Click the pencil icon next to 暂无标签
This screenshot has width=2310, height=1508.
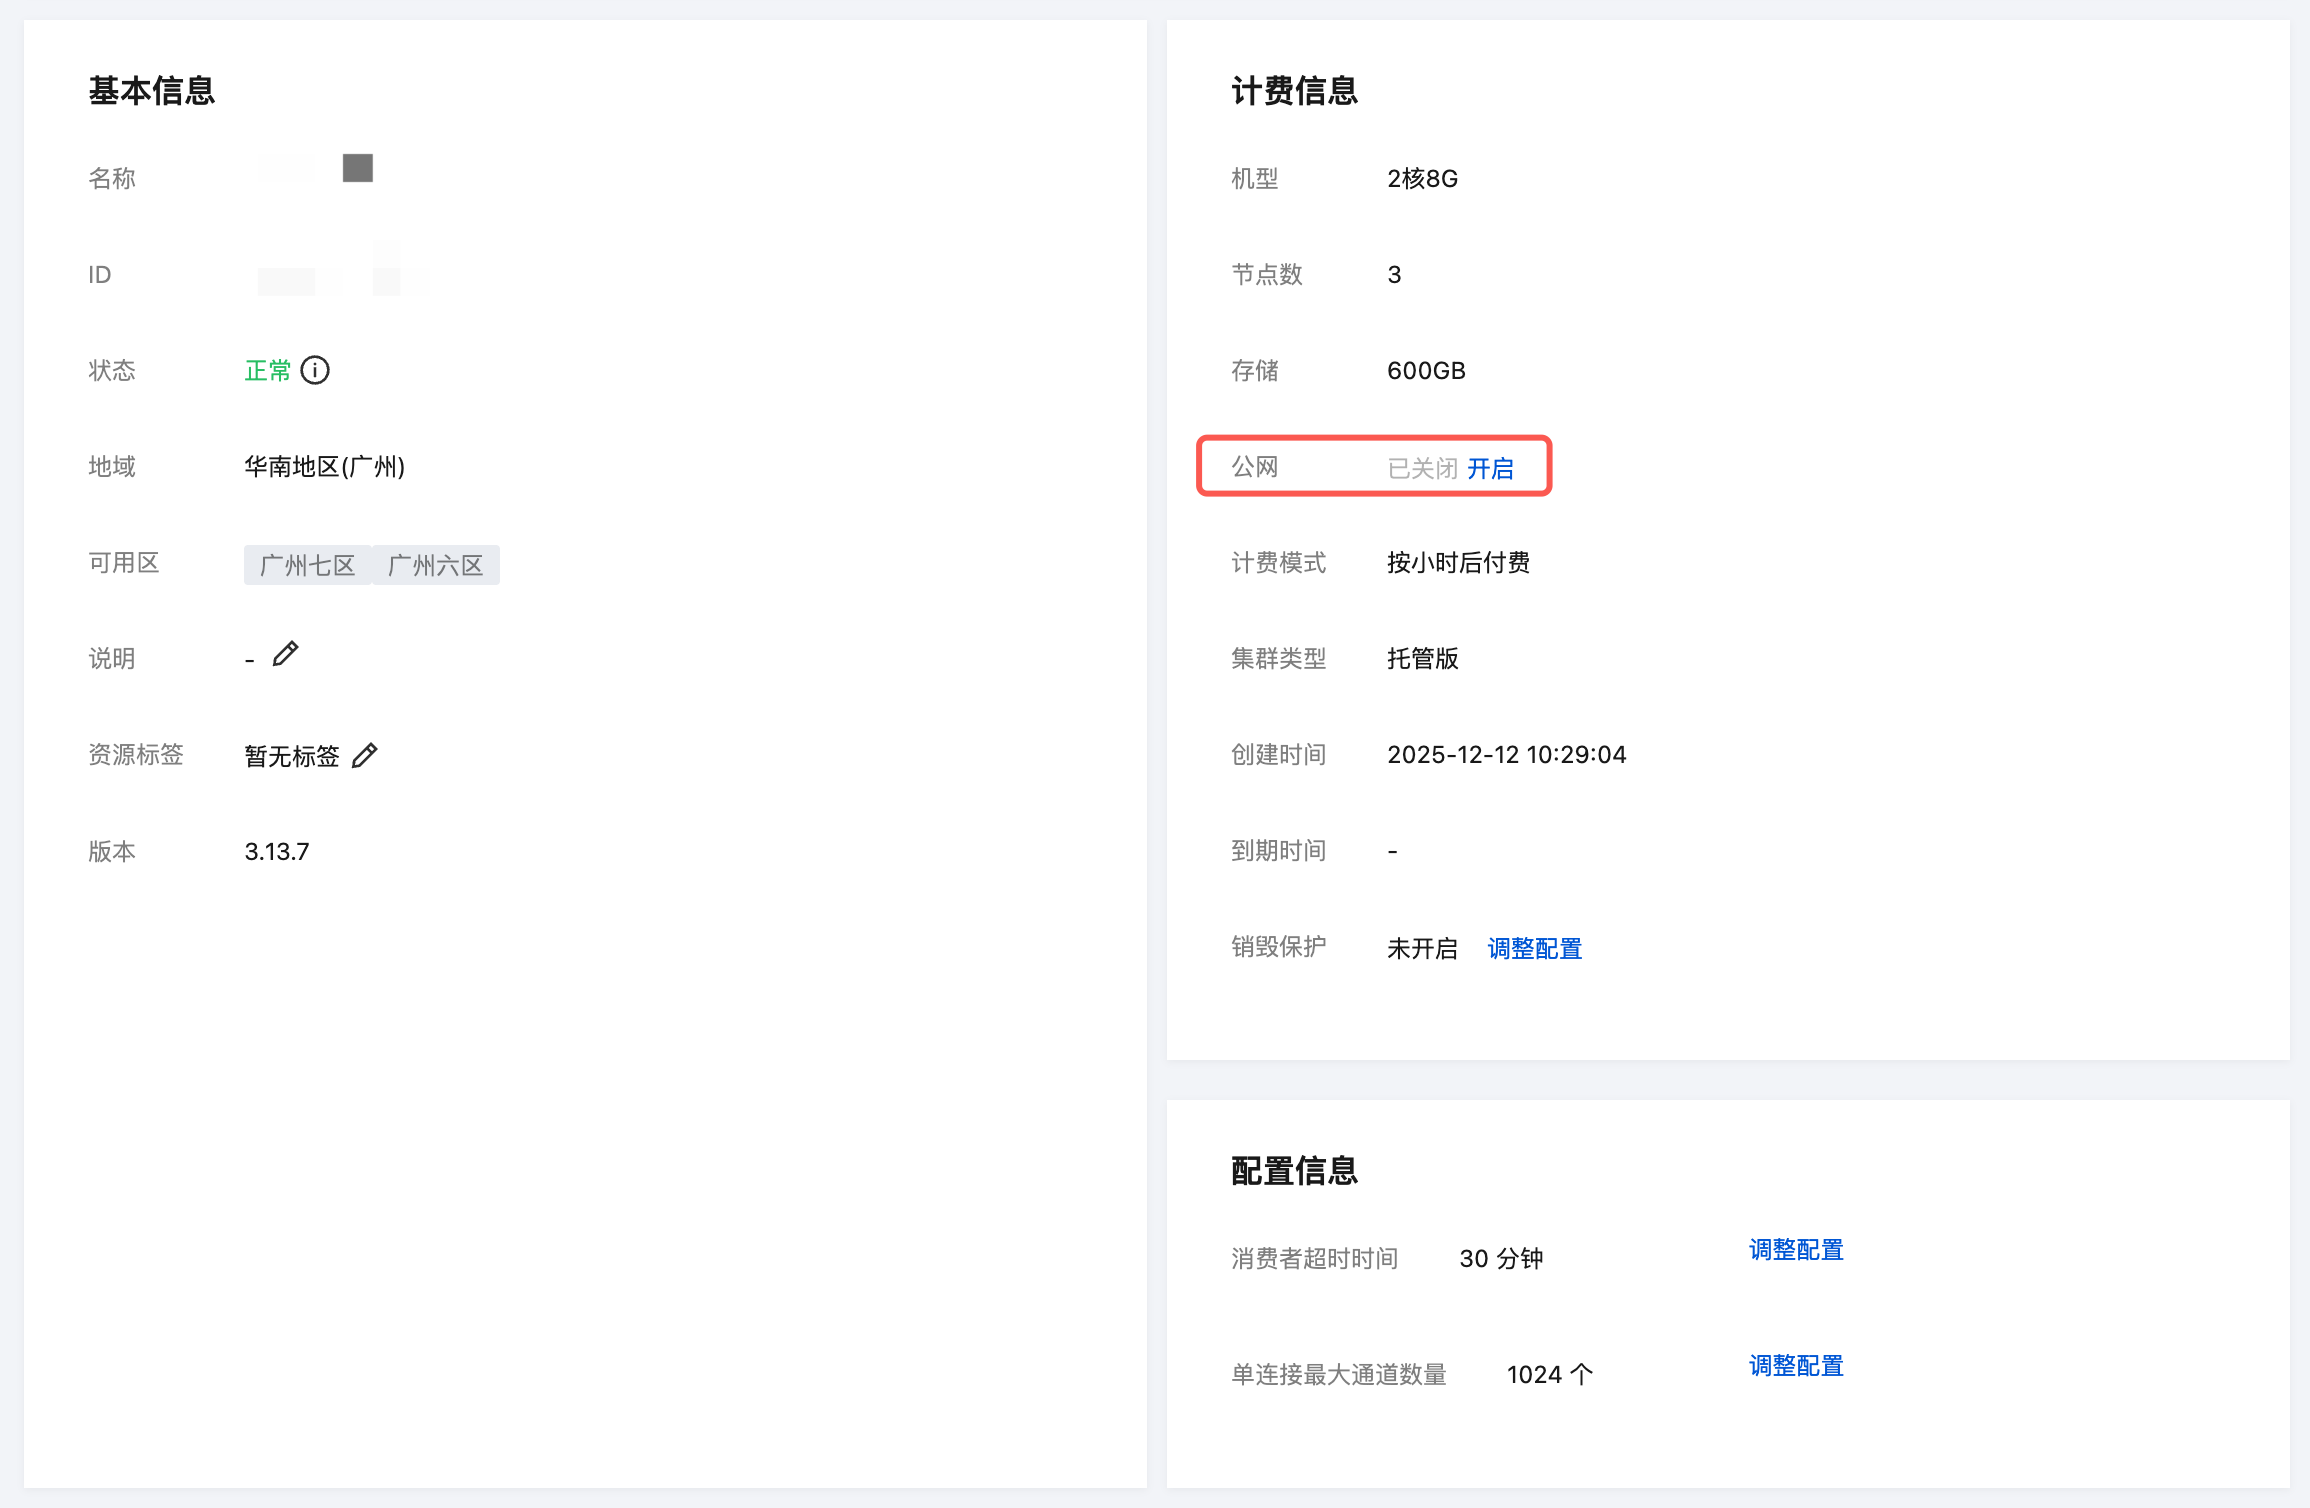(x=365, y=755)
